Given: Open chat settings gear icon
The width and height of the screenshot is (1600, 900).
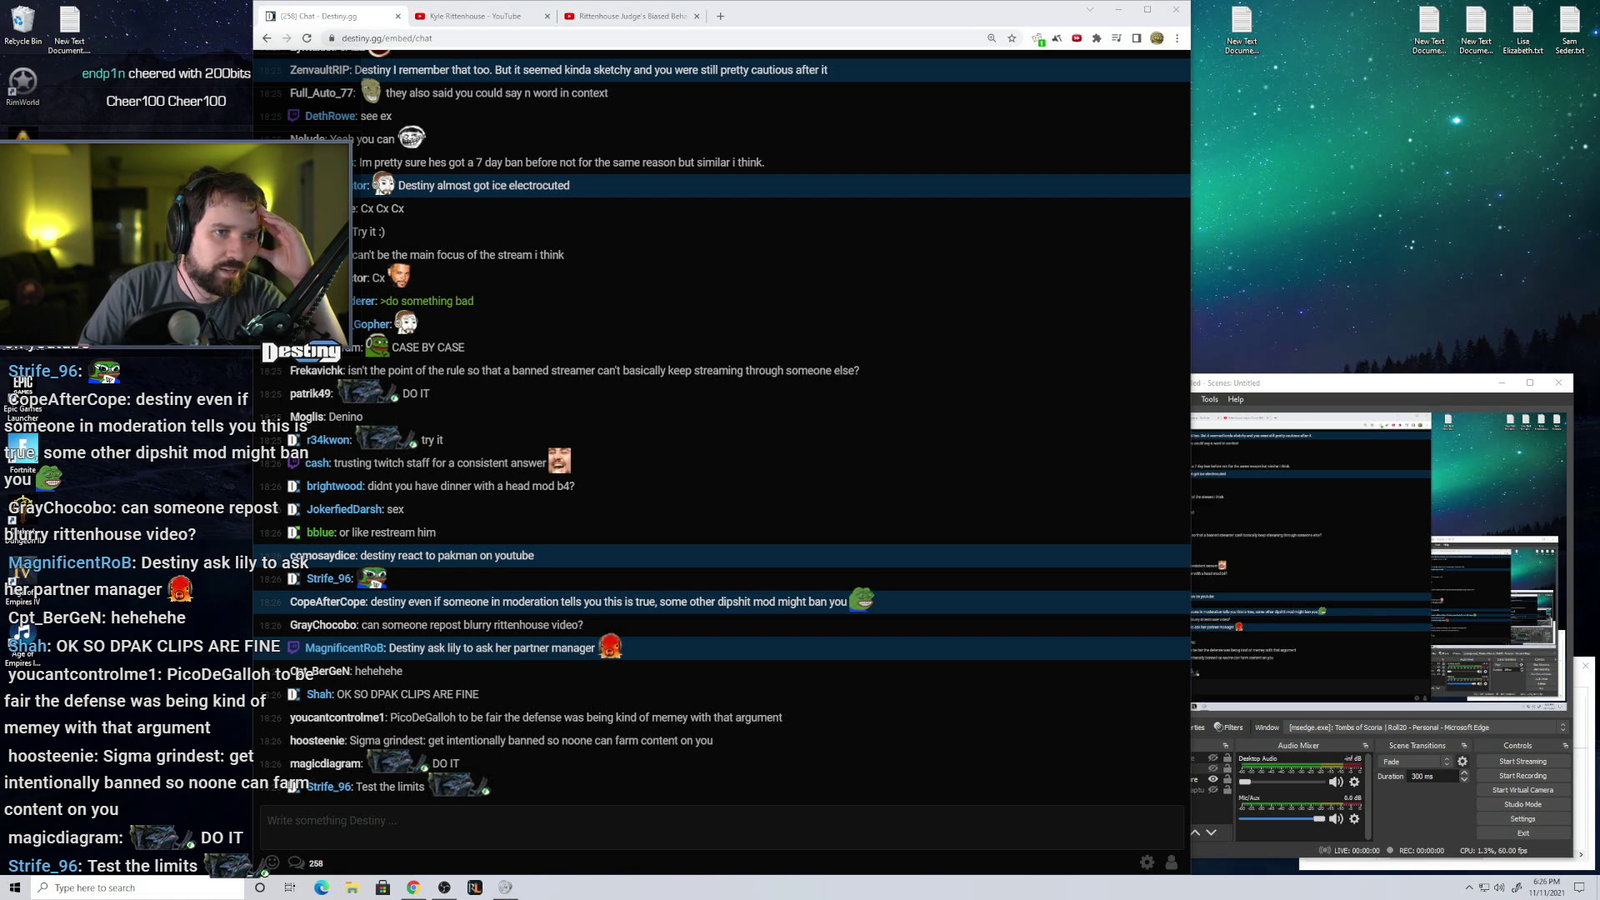Looking at the screenshot, I should pyautogui.click(x=1147, y=862).
